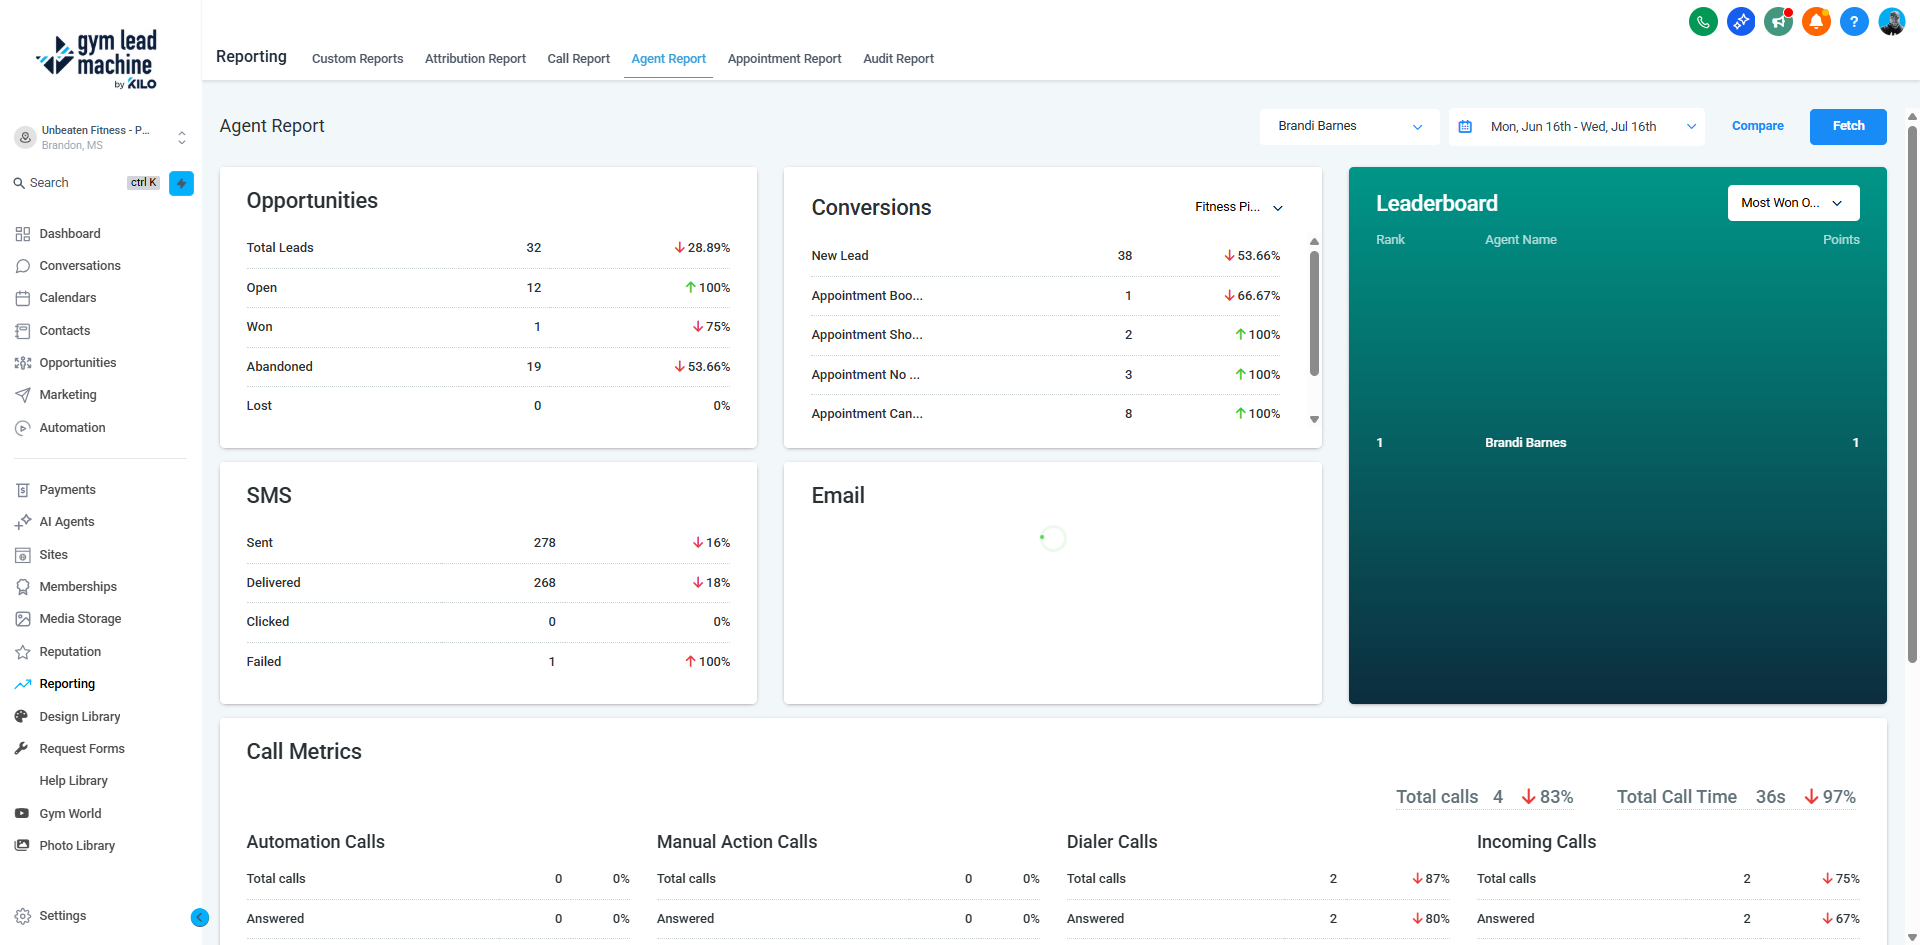Click the gym lead machine logo

tap(98, 60)
